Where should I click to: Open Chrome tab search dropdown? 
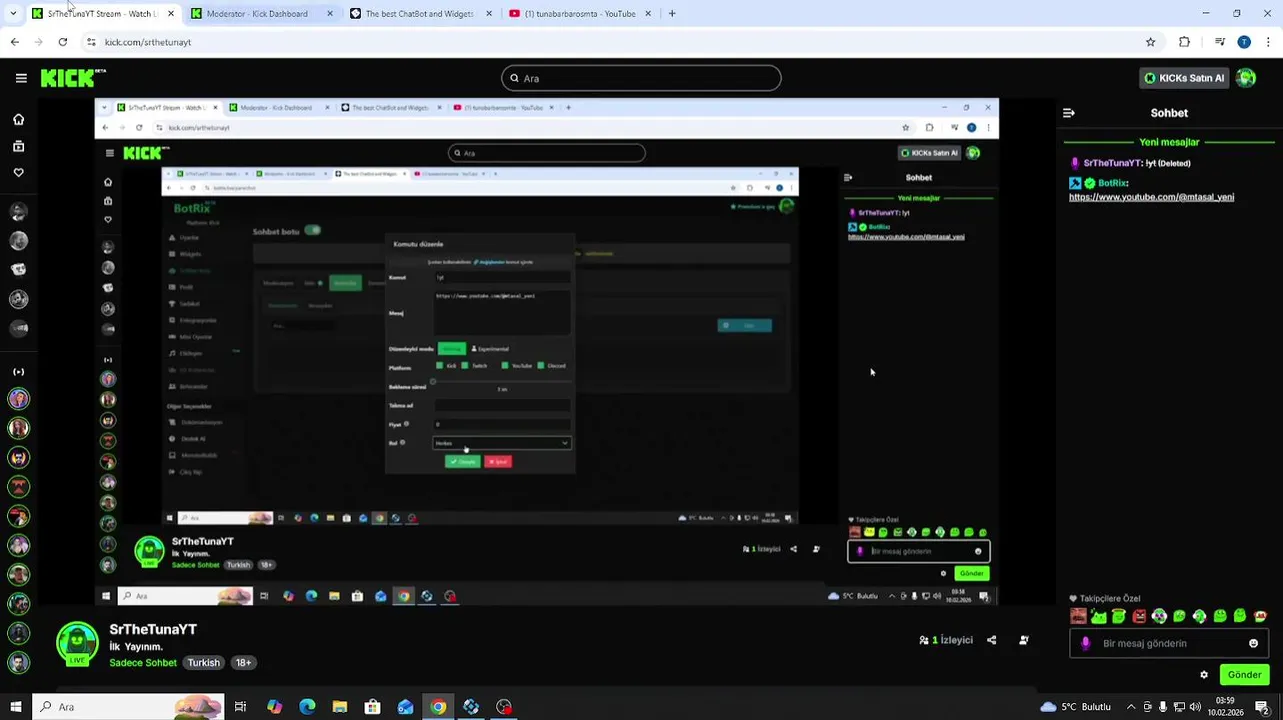tap(13, 14)
